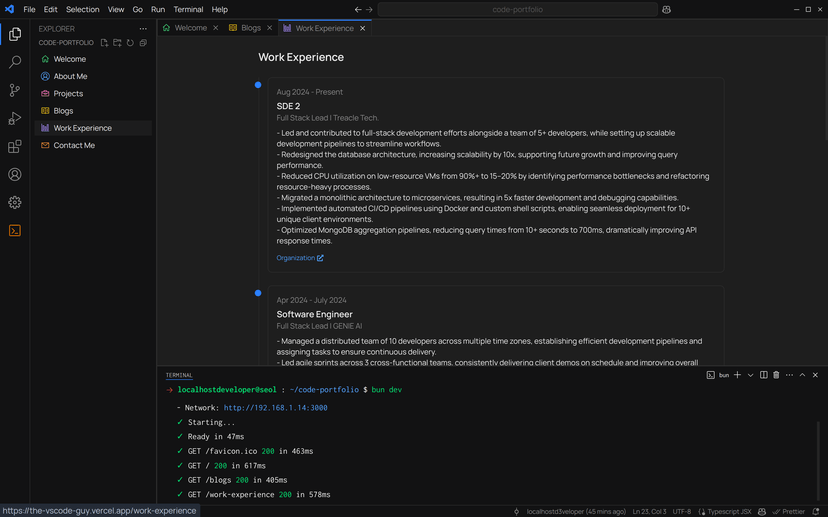Click localhostd3veloper blame info in status bar
The height and width of the screenshot is (517, 828).
pos(576,511)
